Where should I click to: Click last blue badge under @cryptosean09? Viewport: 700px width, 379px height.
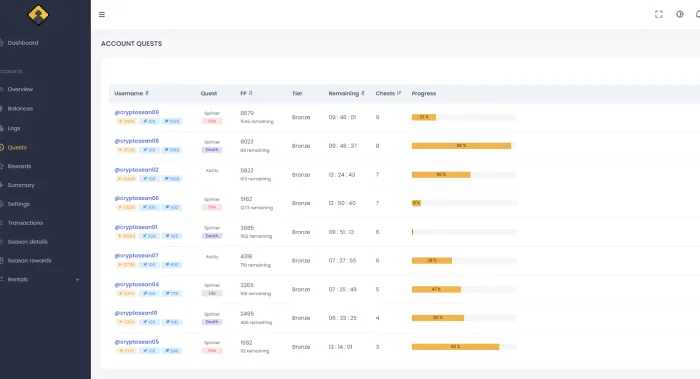pos(172,121)
